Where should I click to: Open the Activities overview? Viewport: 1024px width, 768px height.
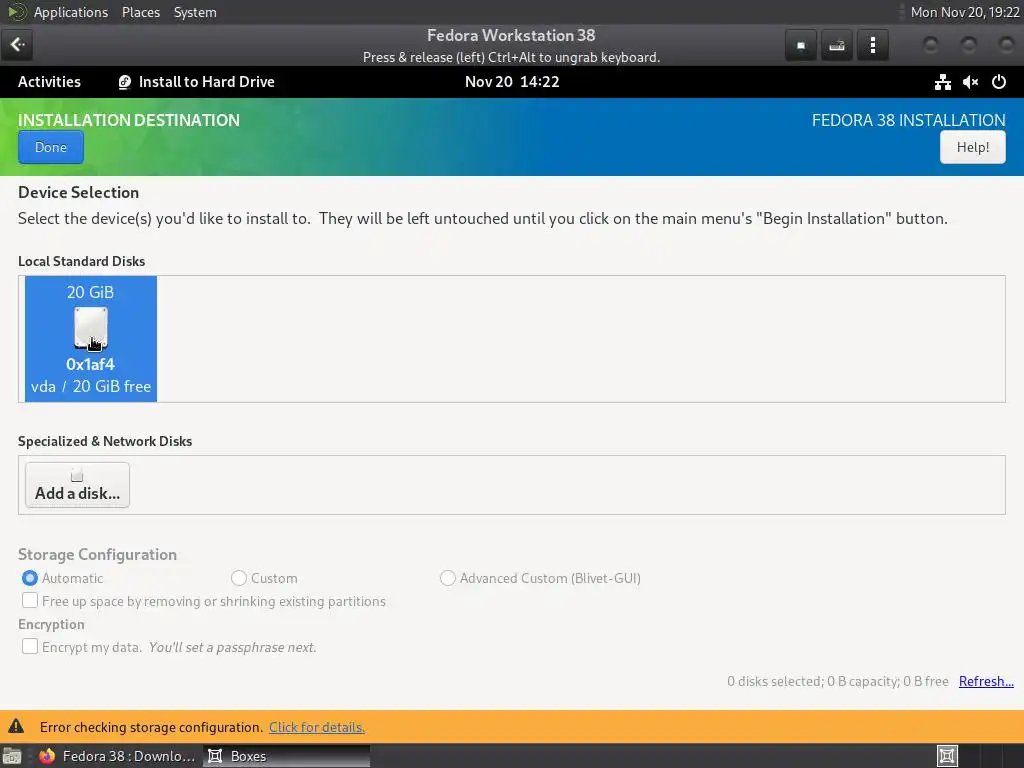click(49, 82)
